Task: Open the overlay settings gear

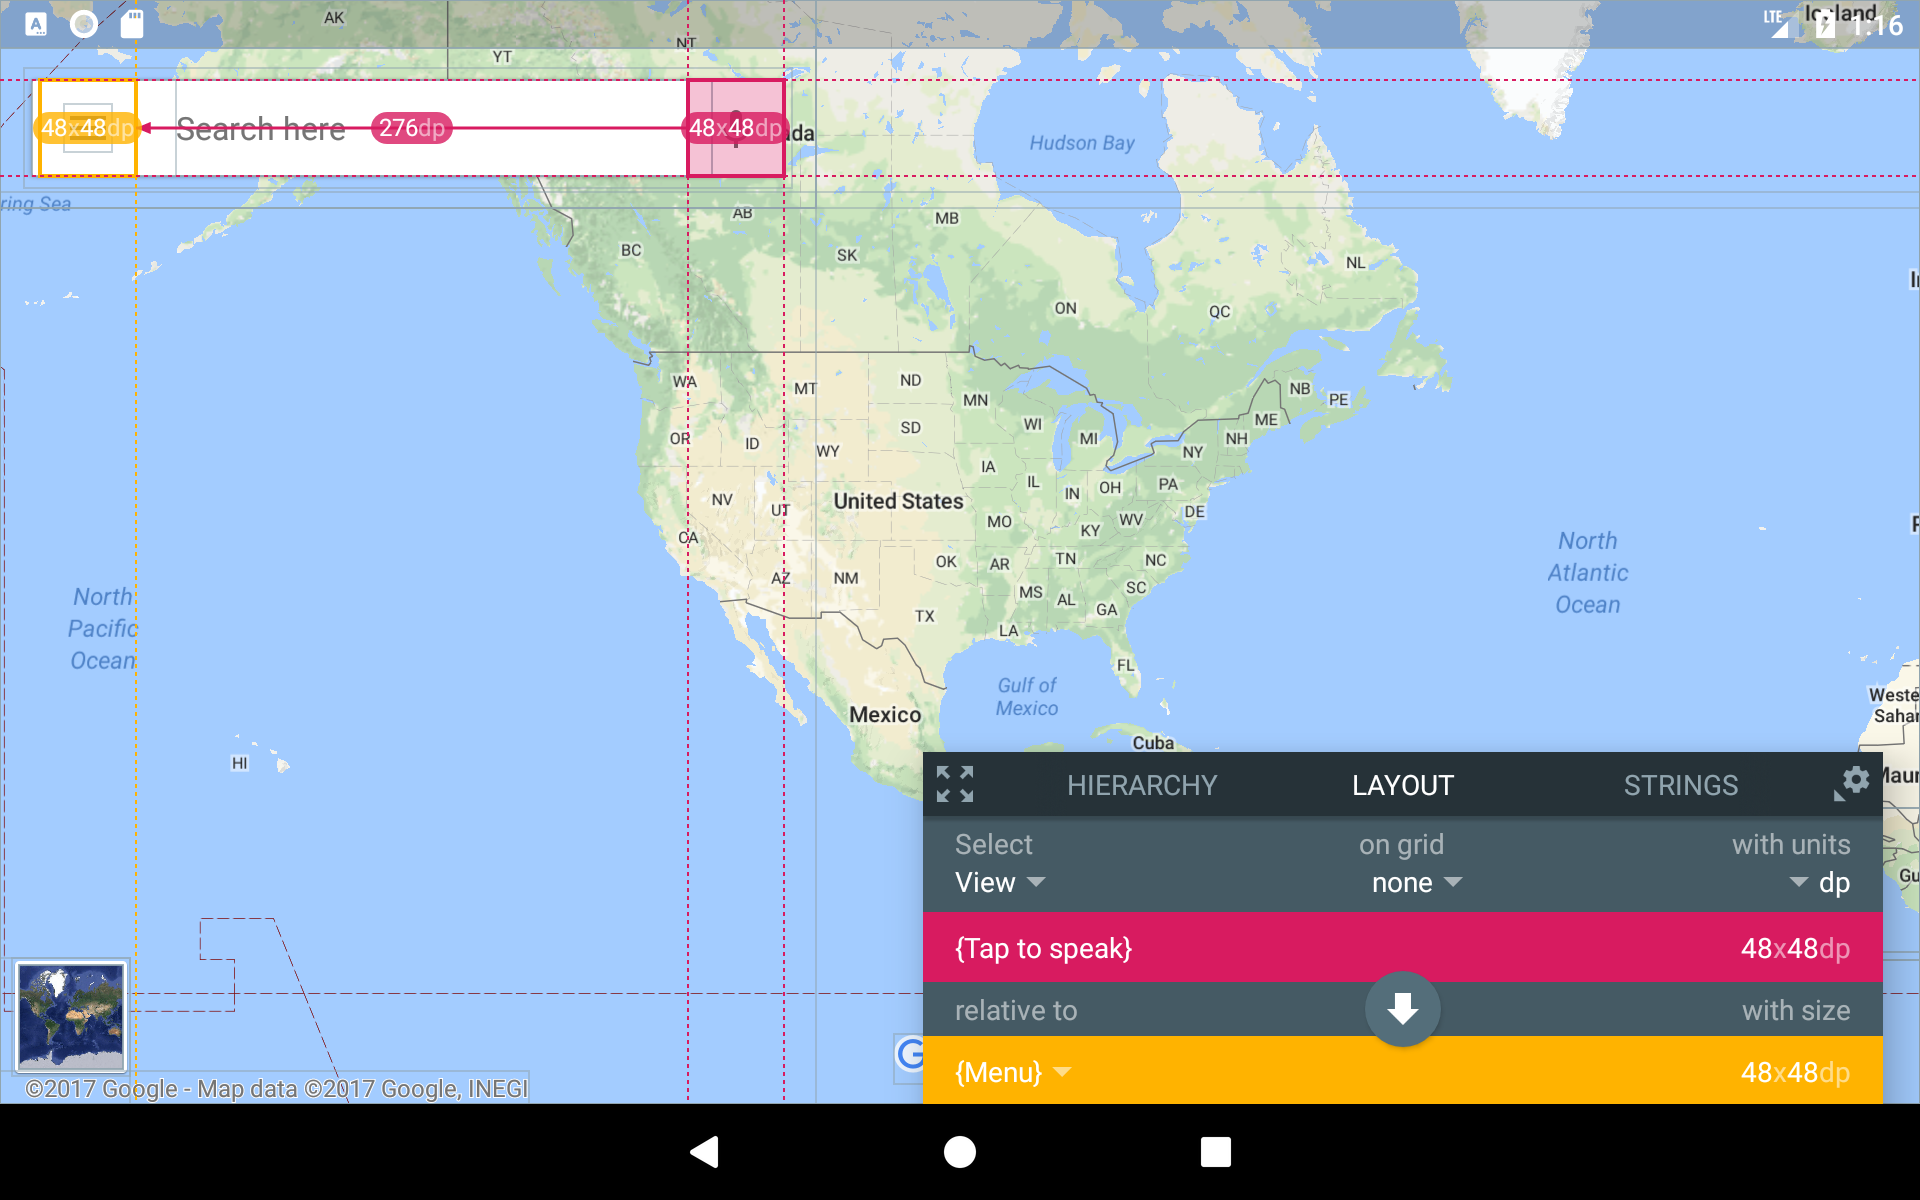Action: pyautogui.click(x=1856, y=780)
